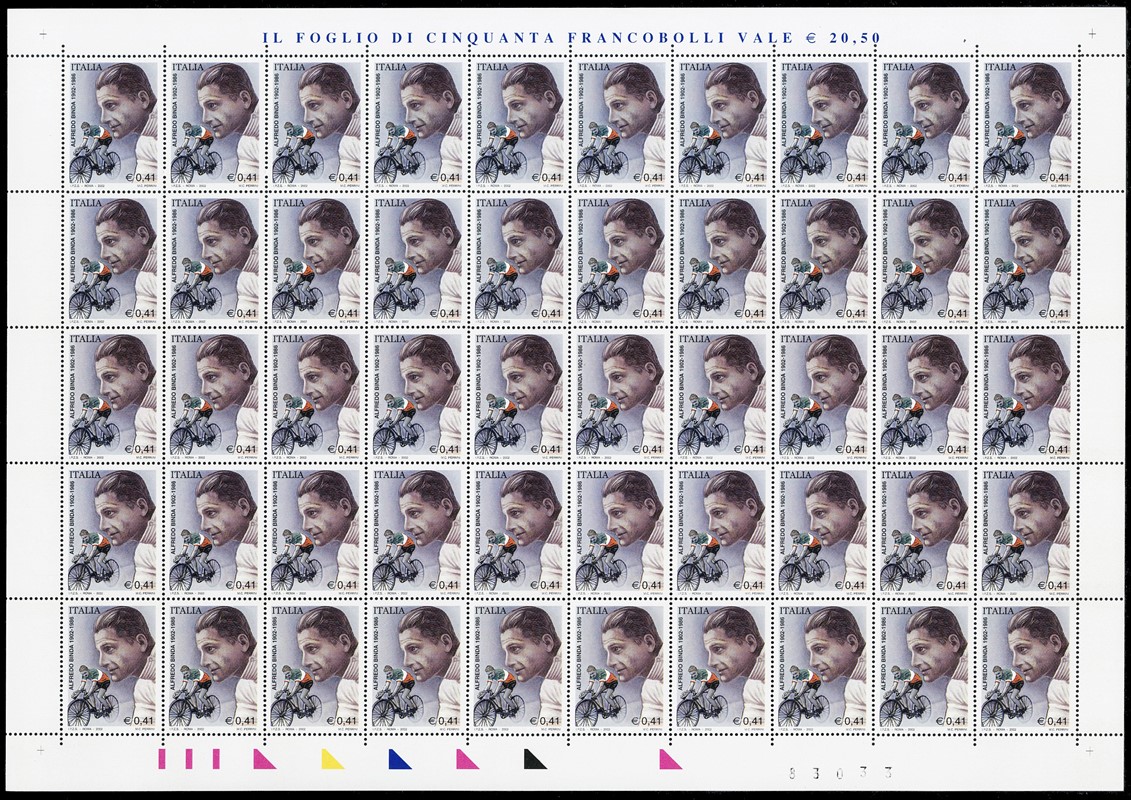Select the stamp in top-left corner
Screen dimensions: 1131x800
(x=111, y=123)
